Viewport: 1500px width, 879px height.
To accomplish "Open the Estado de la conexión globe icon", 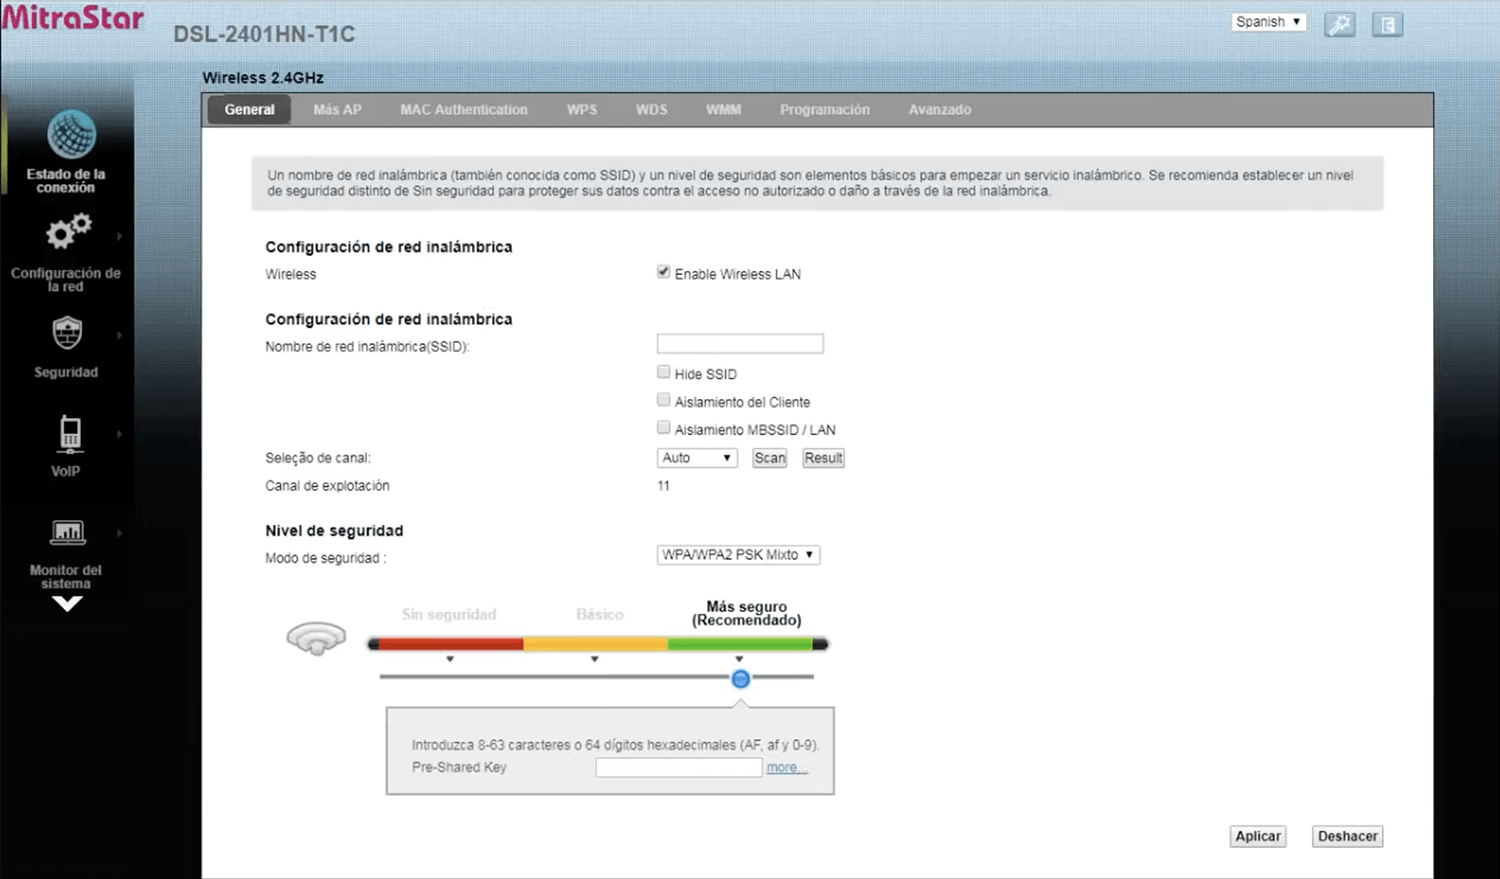I will pyautogui.click(x=71, y=135).
